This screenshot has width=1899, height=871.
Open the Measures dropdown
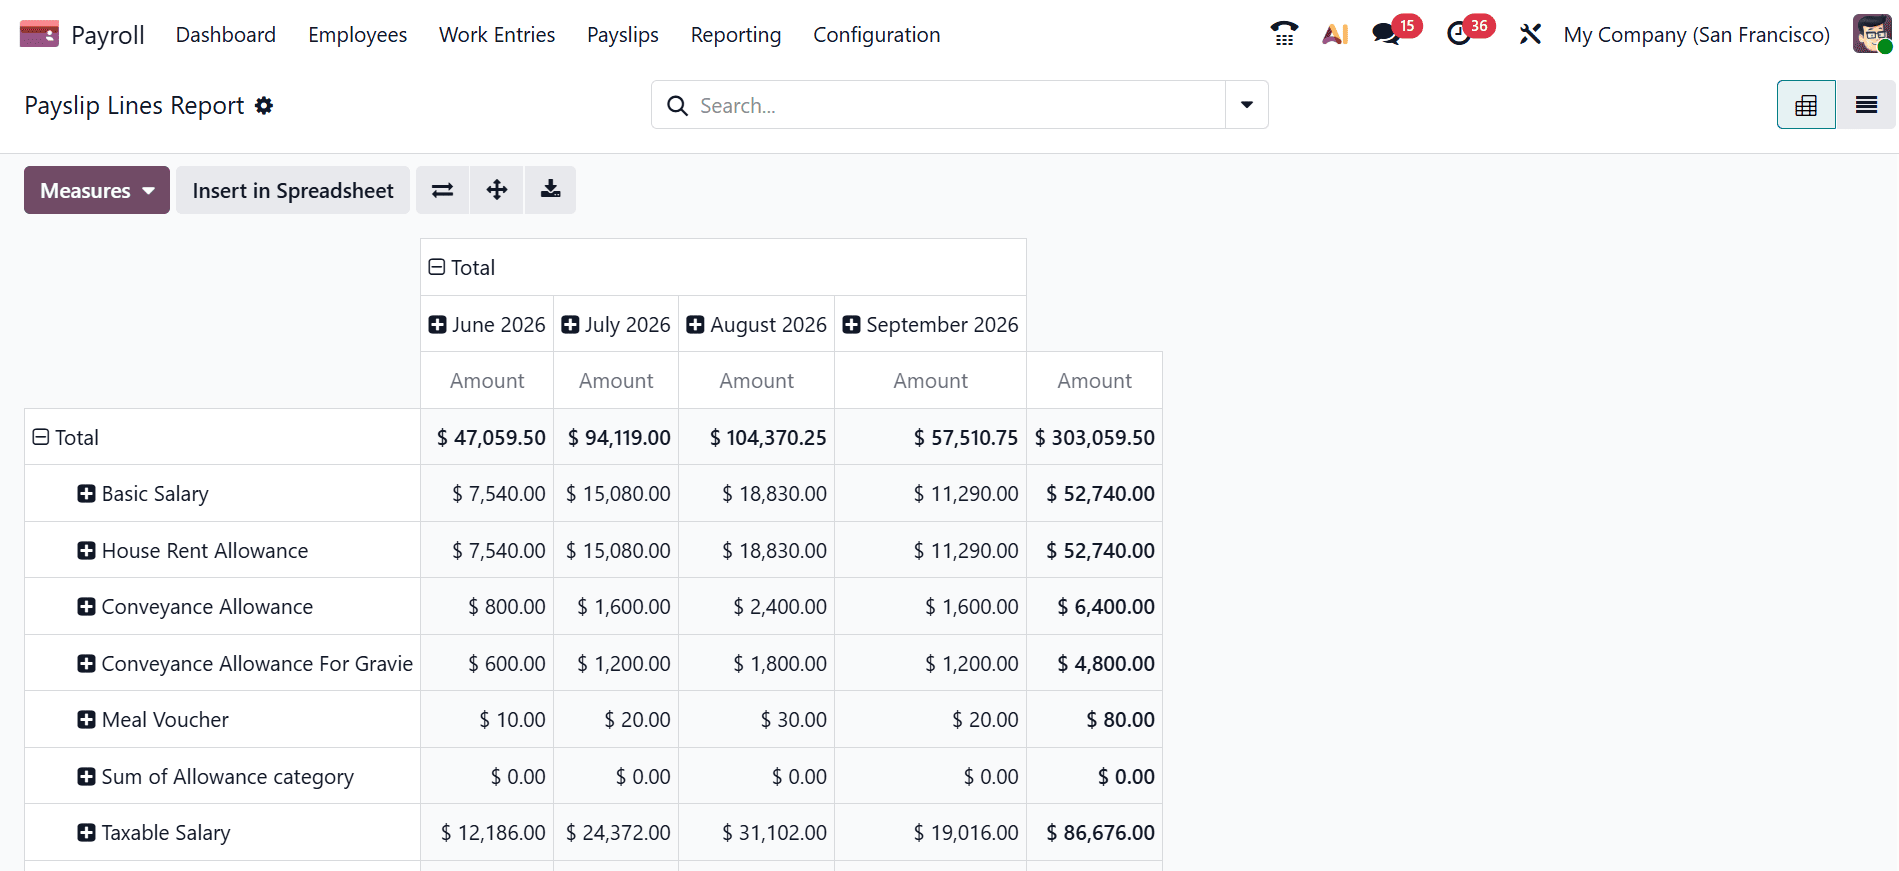pyautogui.click(x=97, y=190)
